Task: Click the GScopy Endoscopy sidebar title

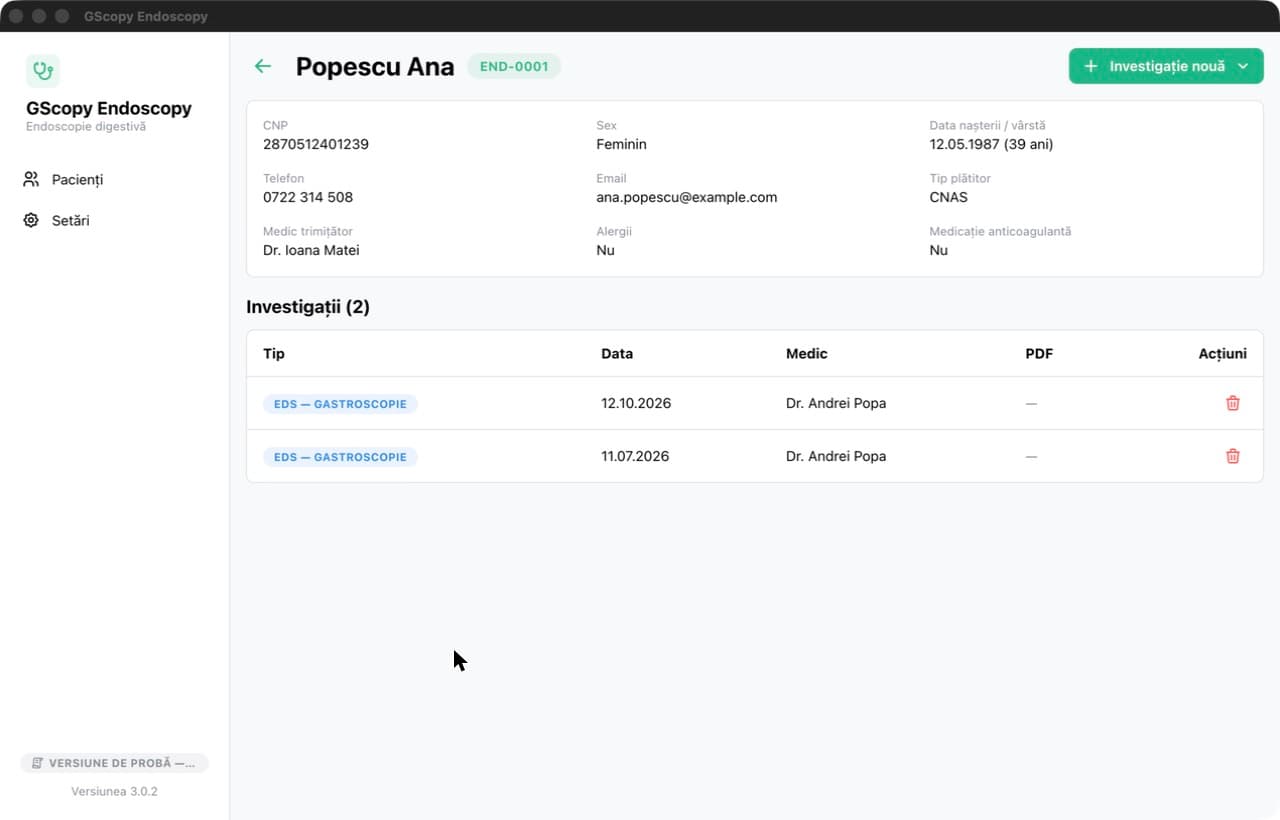Action: [x=109, y=108]
